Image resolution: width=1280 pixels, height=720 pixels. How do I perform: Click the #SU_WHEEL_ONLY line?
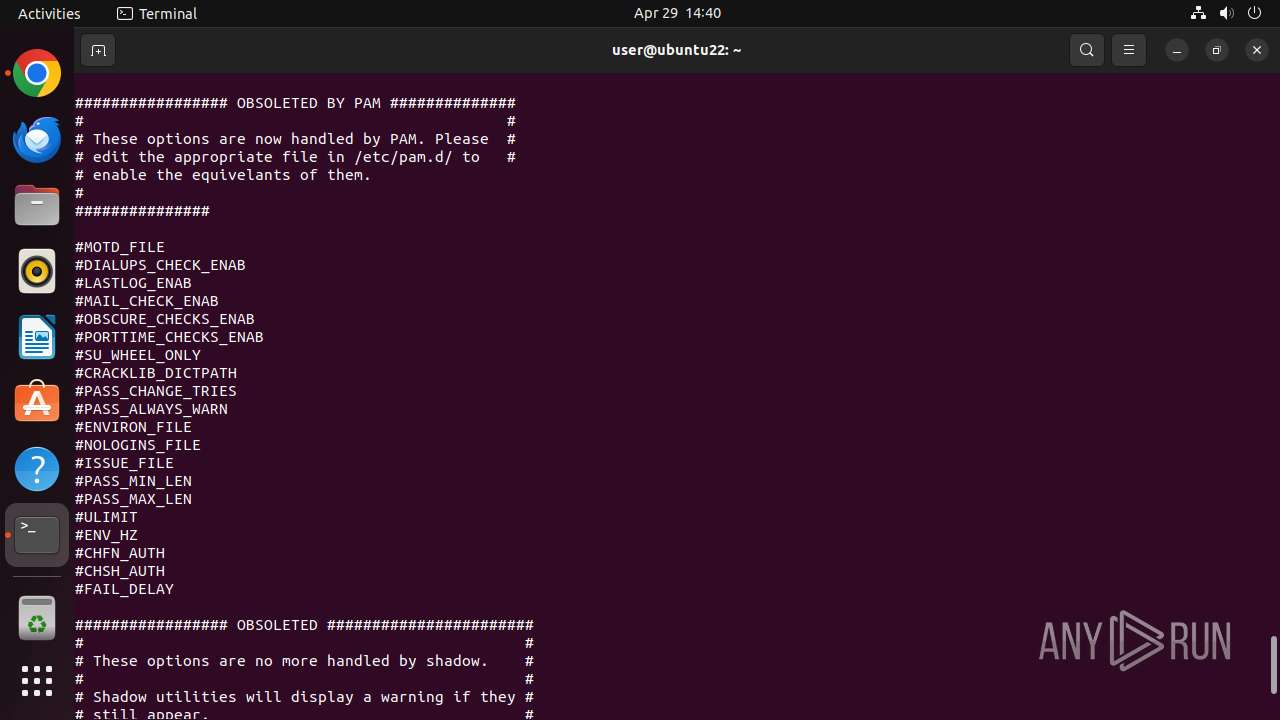coord(138,355)
